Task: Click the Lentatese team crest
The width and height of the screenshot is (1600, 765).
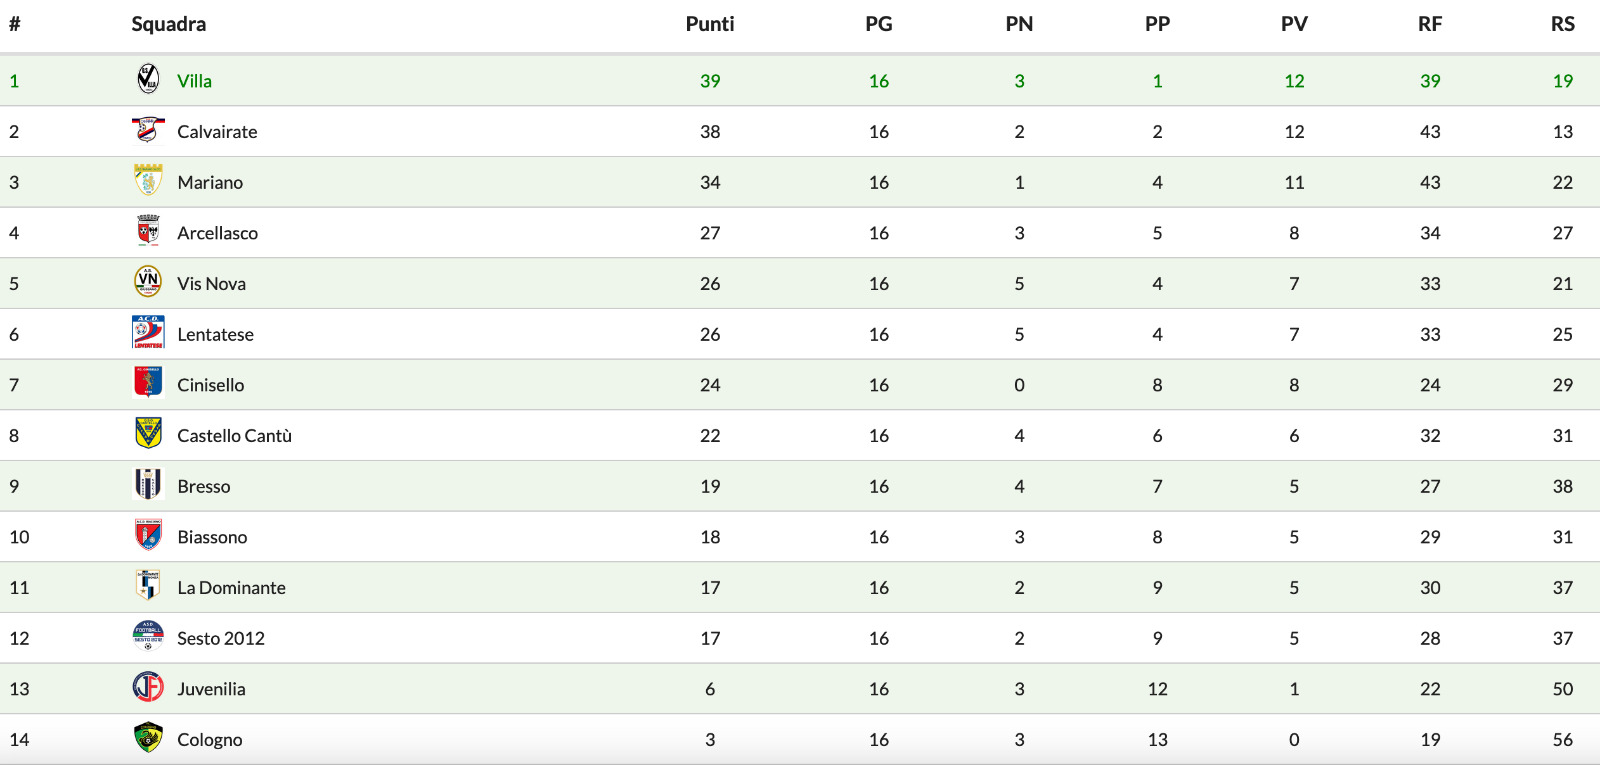Action: click(x=148, y=333)
